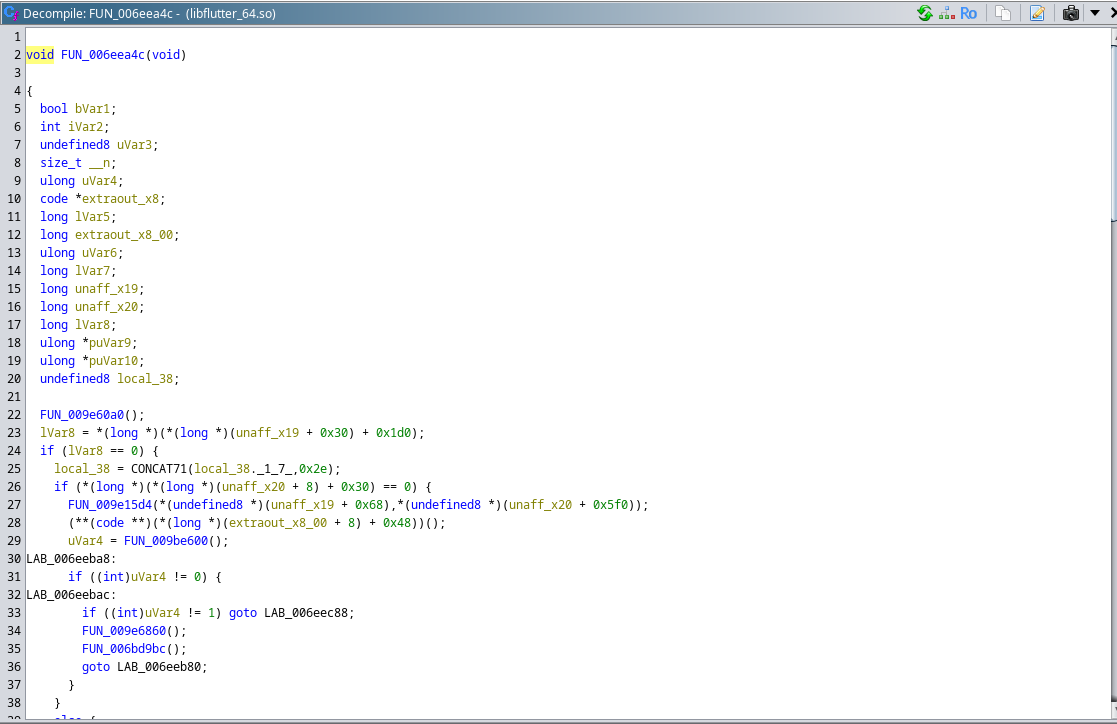Select the highlighted void return type

[40, 55]
